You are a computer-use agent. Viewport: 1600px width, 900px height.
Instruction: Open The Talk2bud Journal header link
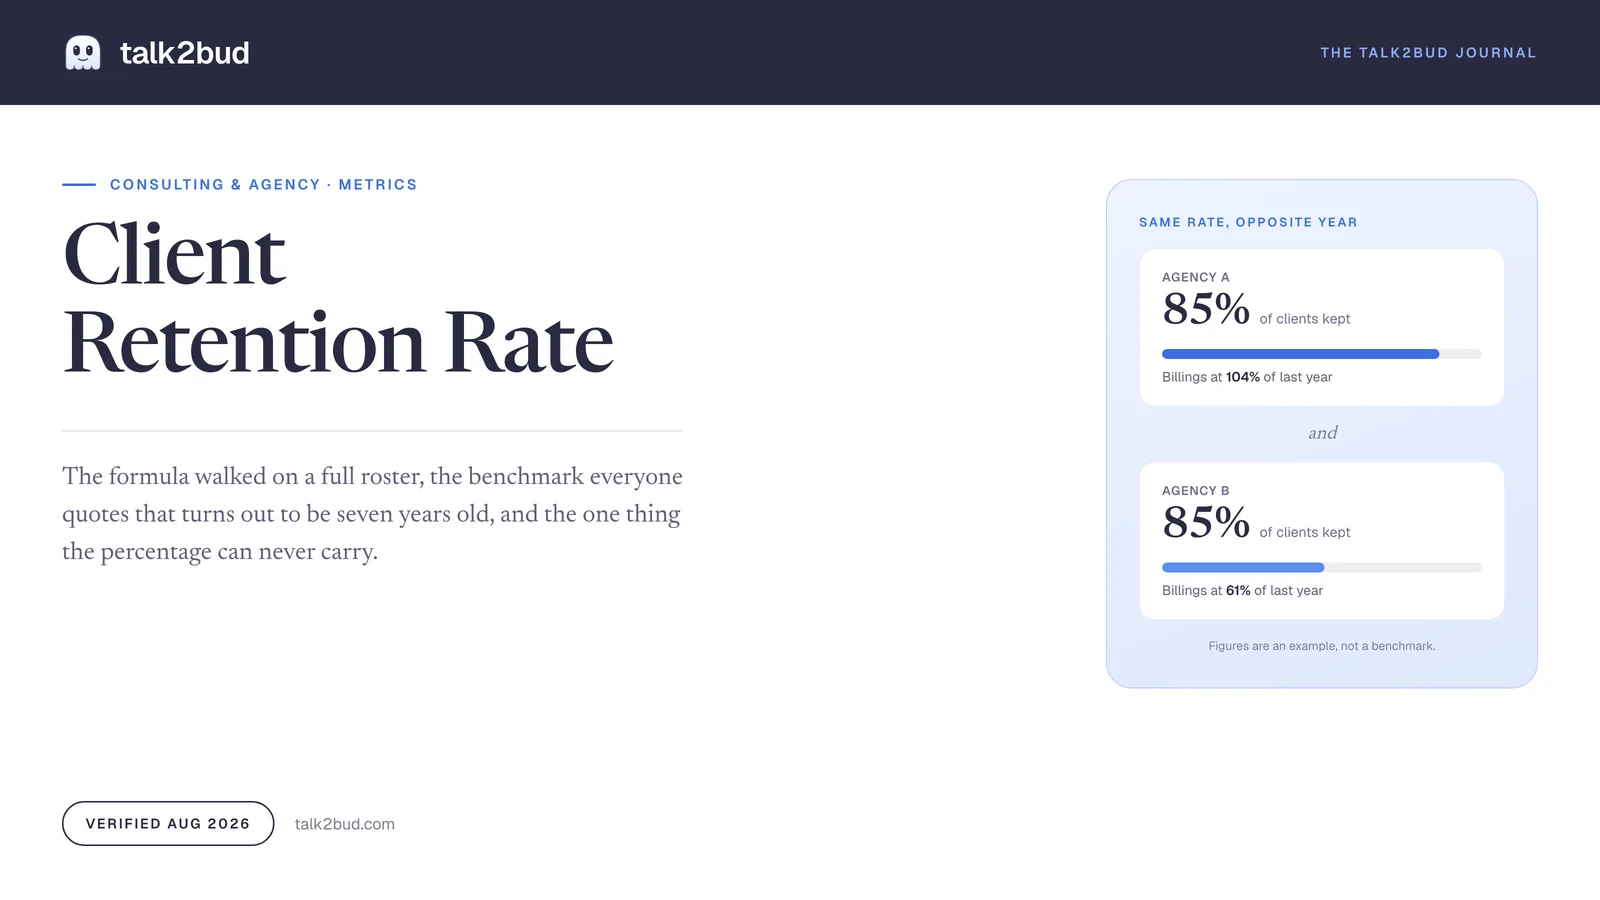point(1428,53)
